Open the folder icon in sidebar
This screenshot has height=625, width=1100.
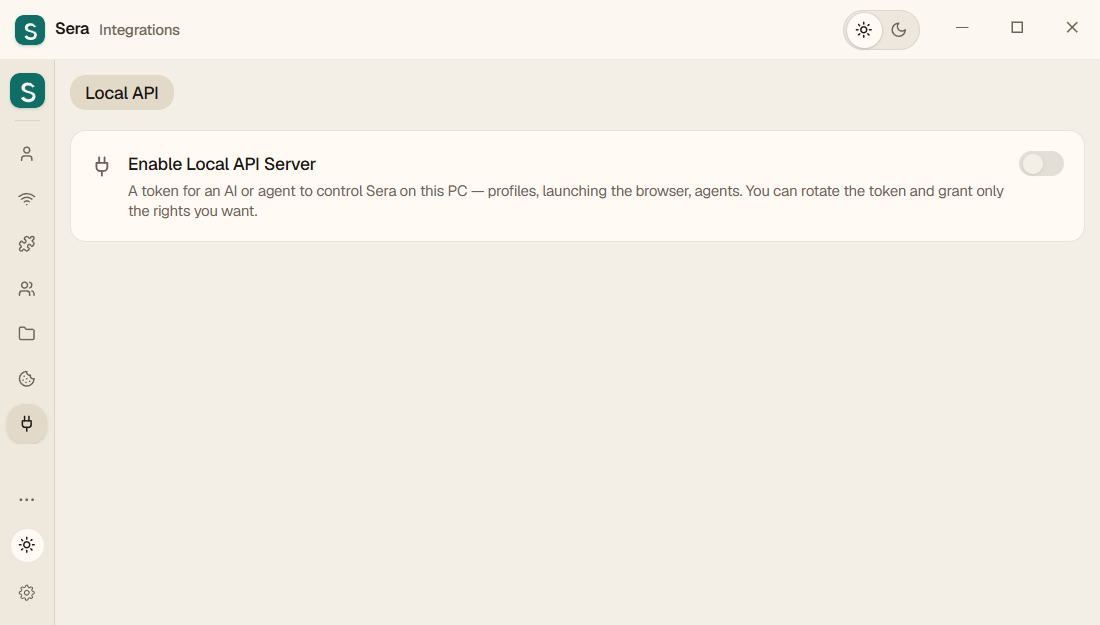pos(27,333)
